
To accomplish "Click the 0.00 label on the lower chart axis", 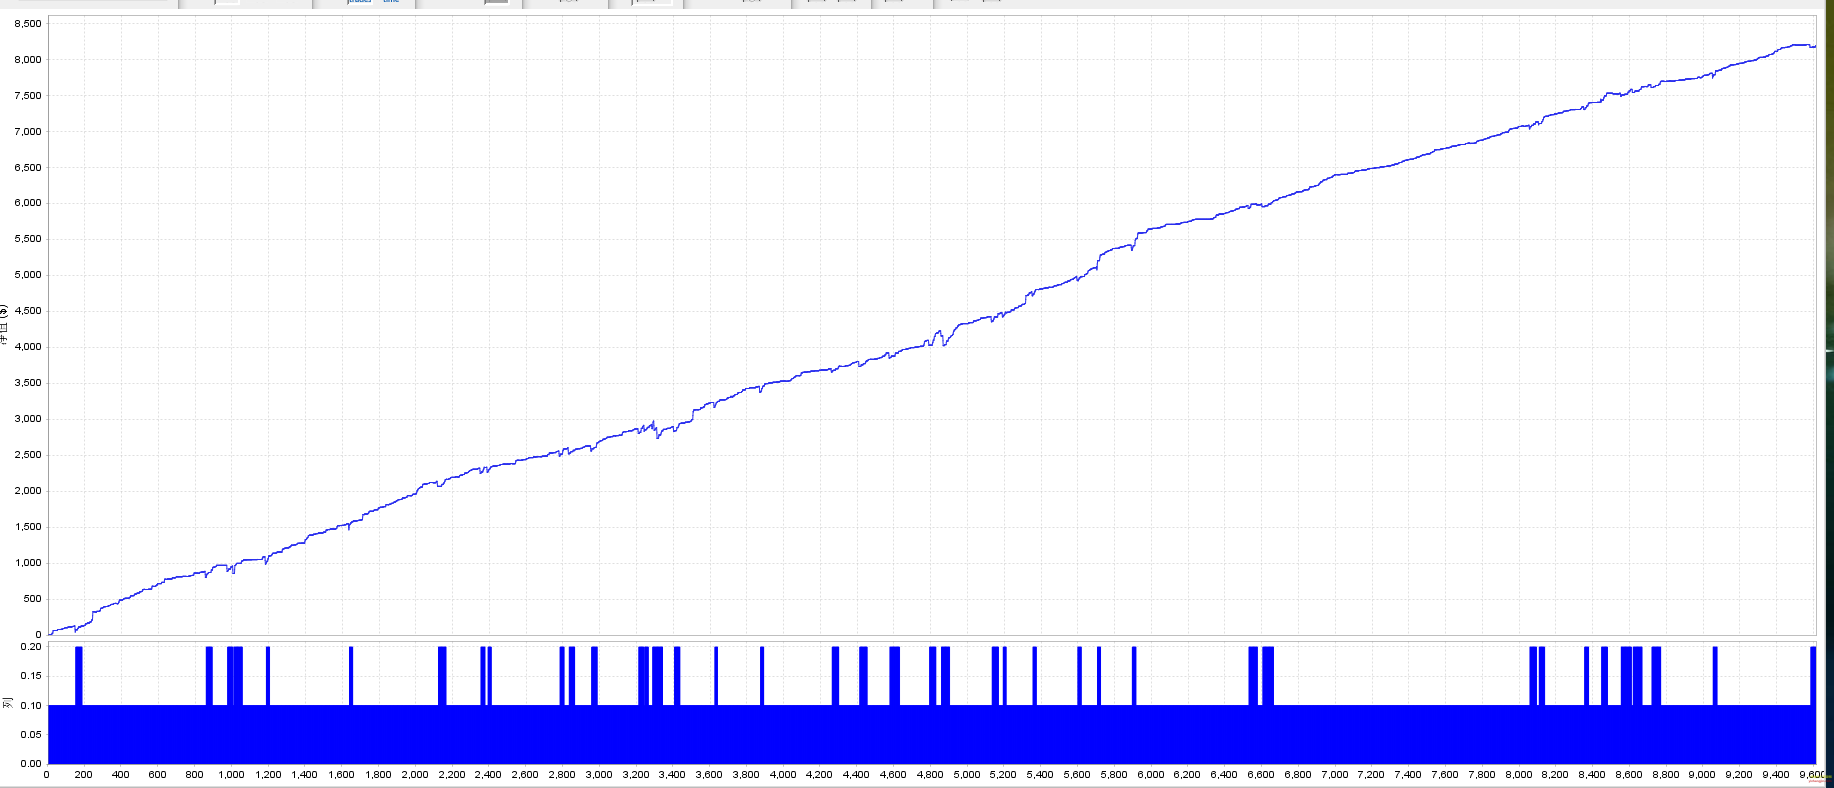I will point(31,763).
